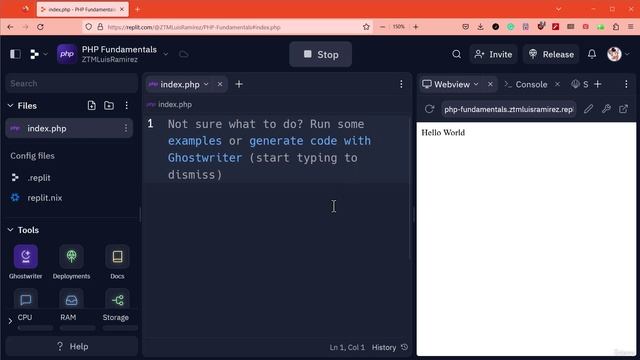This screenshot has width=640, height=360.
Task: Open the Deployments tool
Action: point(71,262)
